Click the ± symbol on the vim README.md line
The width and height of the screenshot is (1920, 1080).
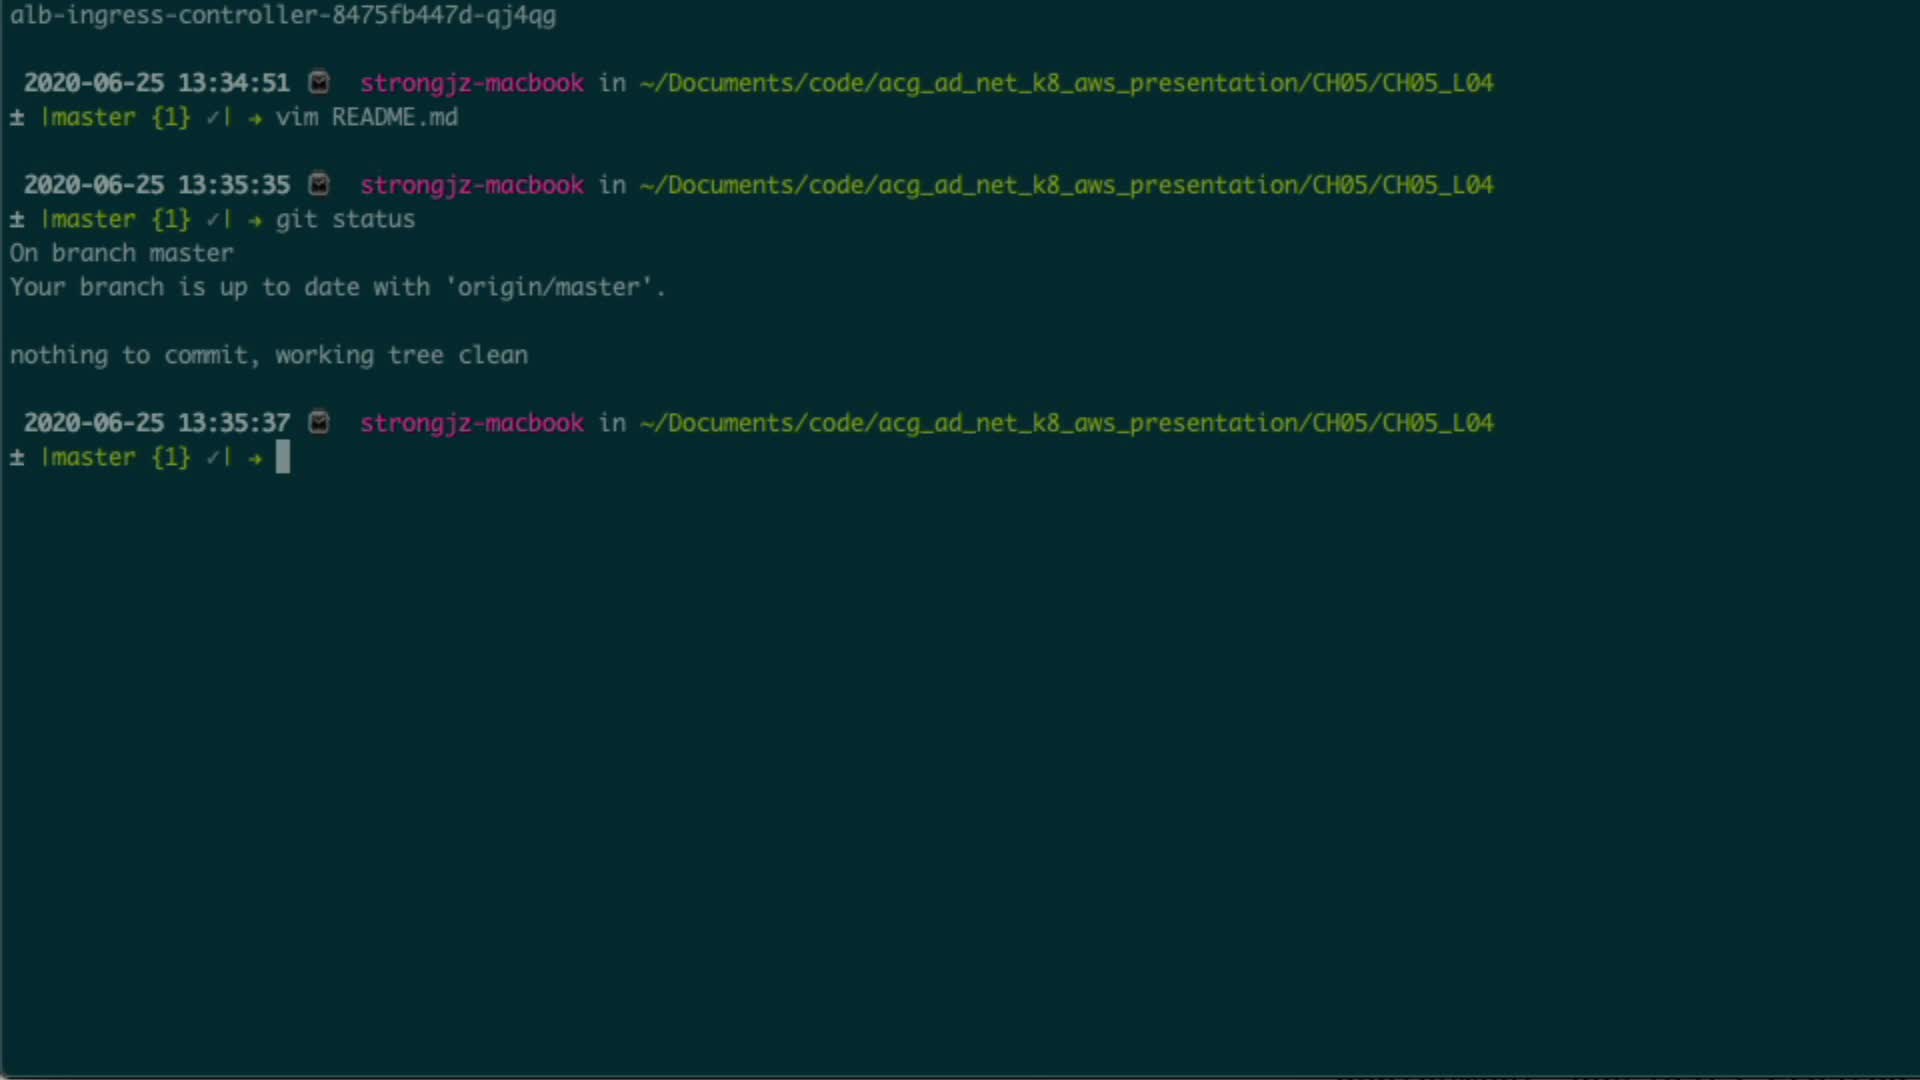coord(17,117)
